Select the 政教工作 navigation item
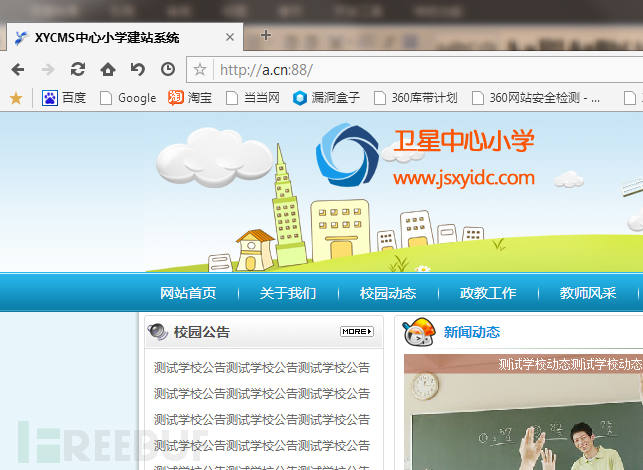 [x=488, y=293]
